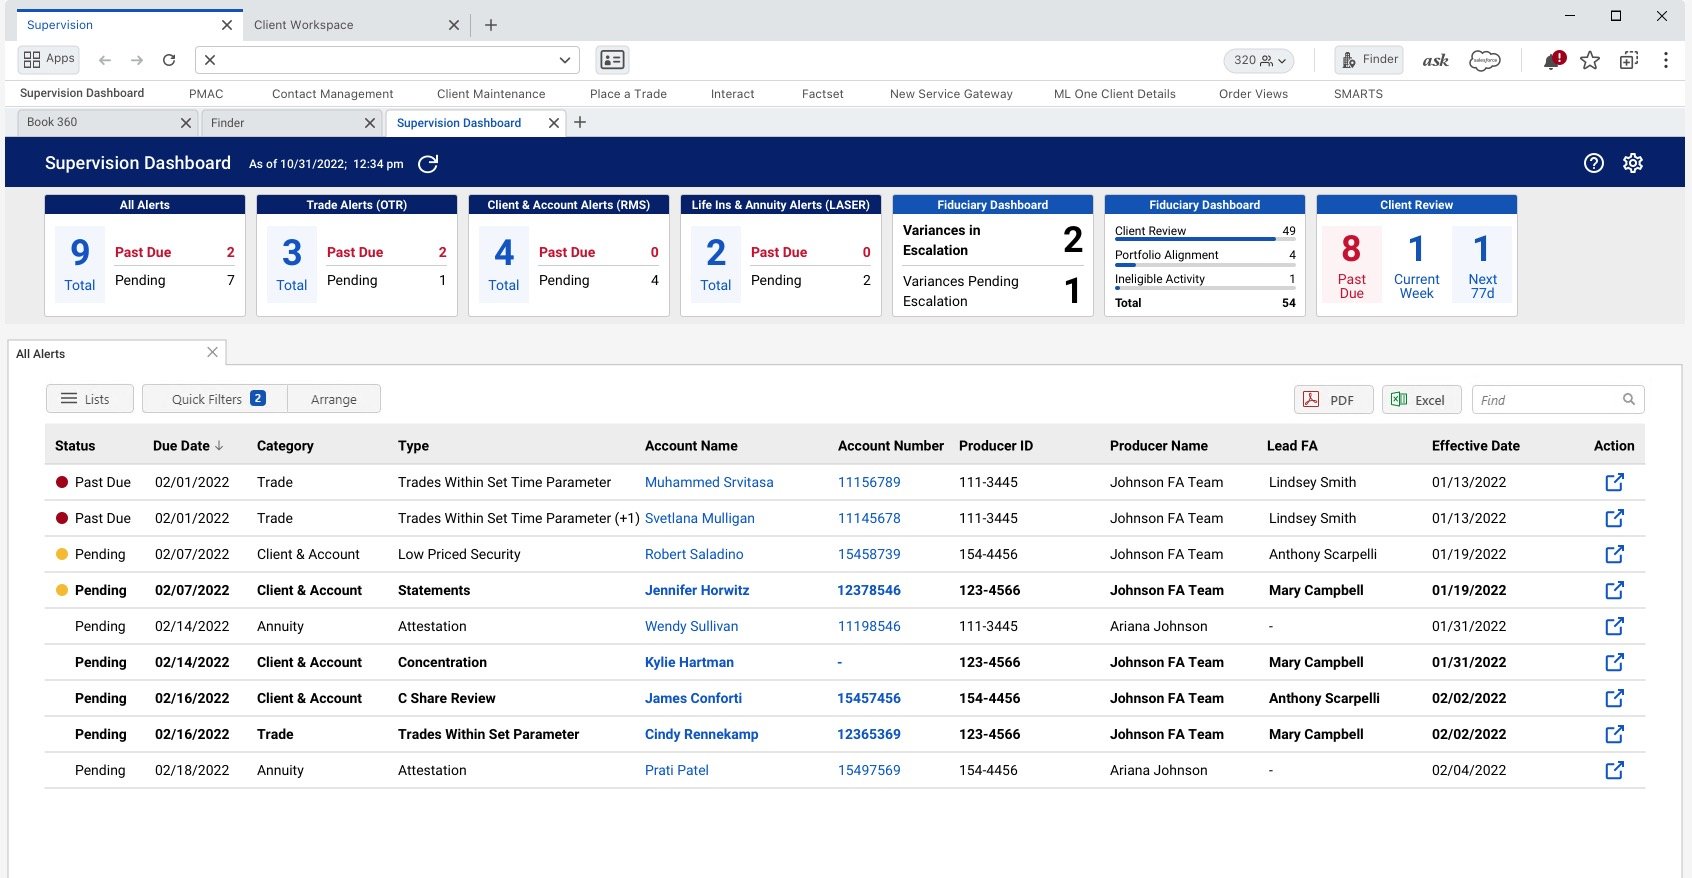Open Place a Trade menu

coord(628,94)
